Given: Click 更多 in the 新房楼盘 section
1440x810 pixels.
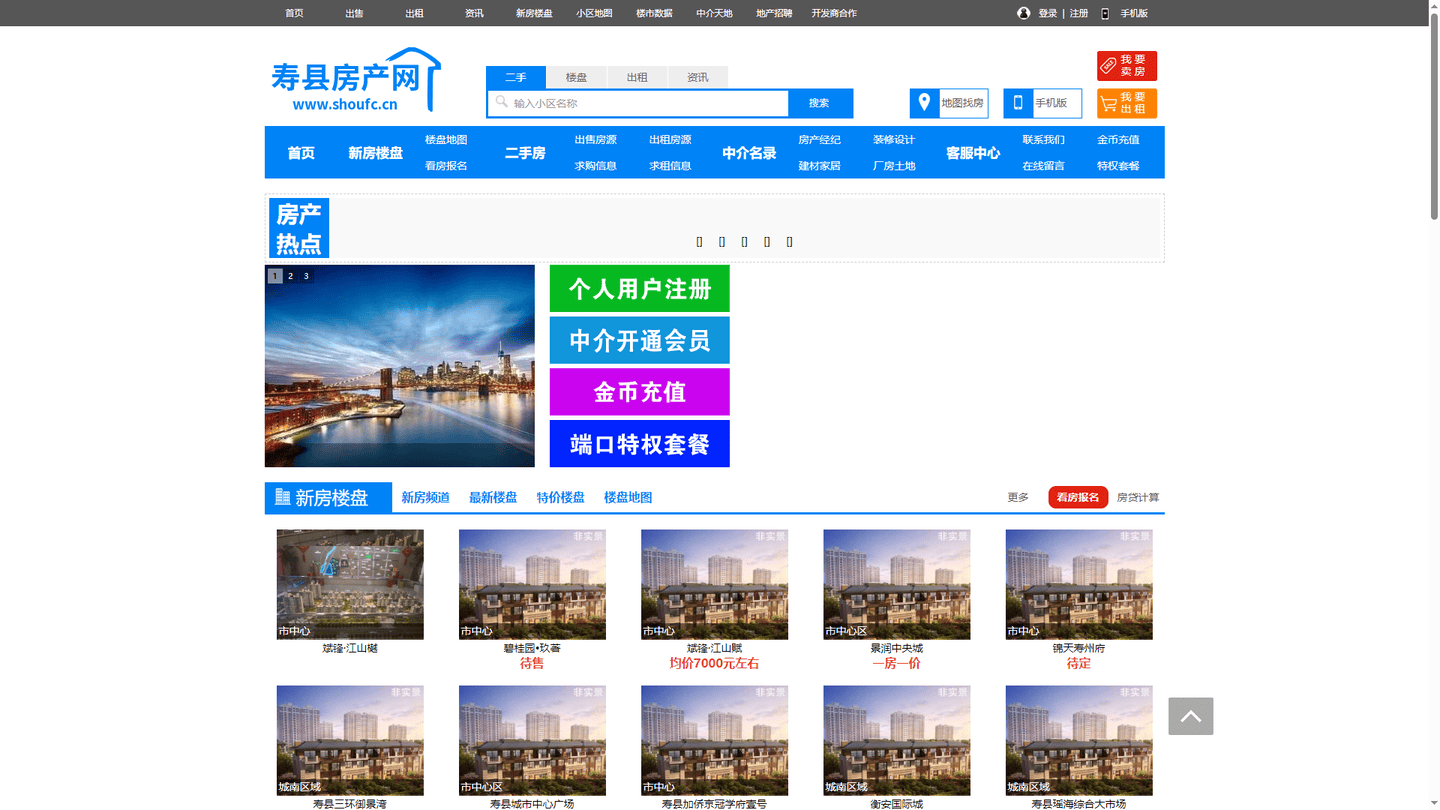Looking at the screenshot, I should click(1018, 497).
